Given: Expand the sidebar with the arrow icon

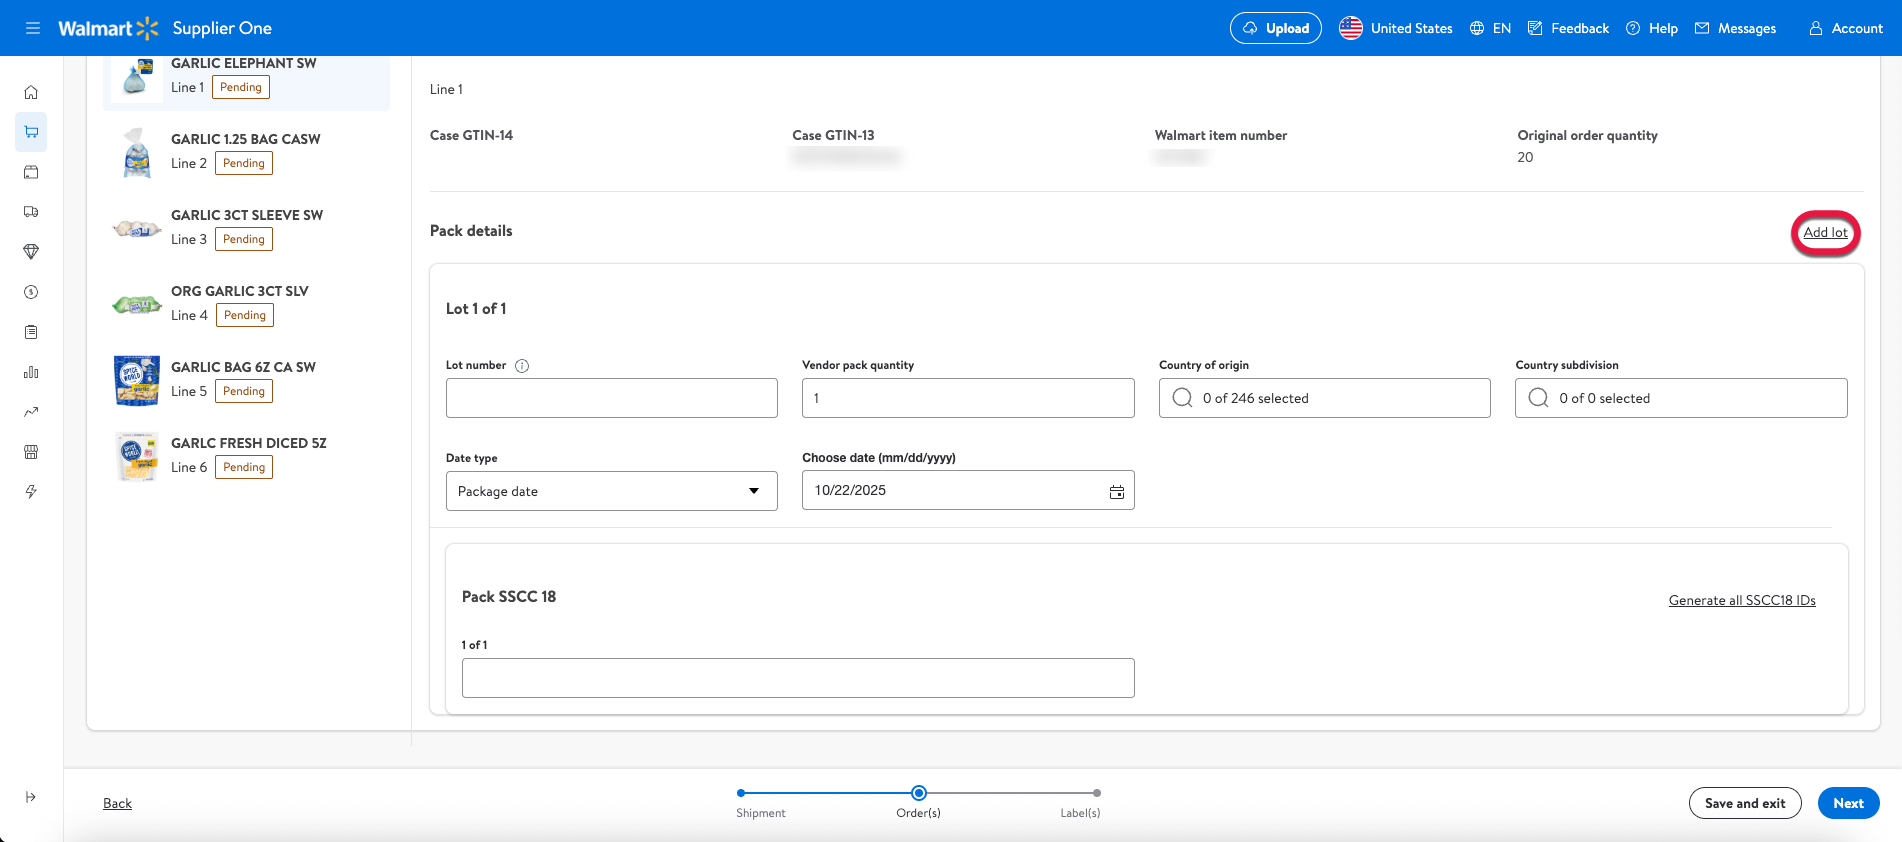Looking at the screenshot, I should click(31, 797).
